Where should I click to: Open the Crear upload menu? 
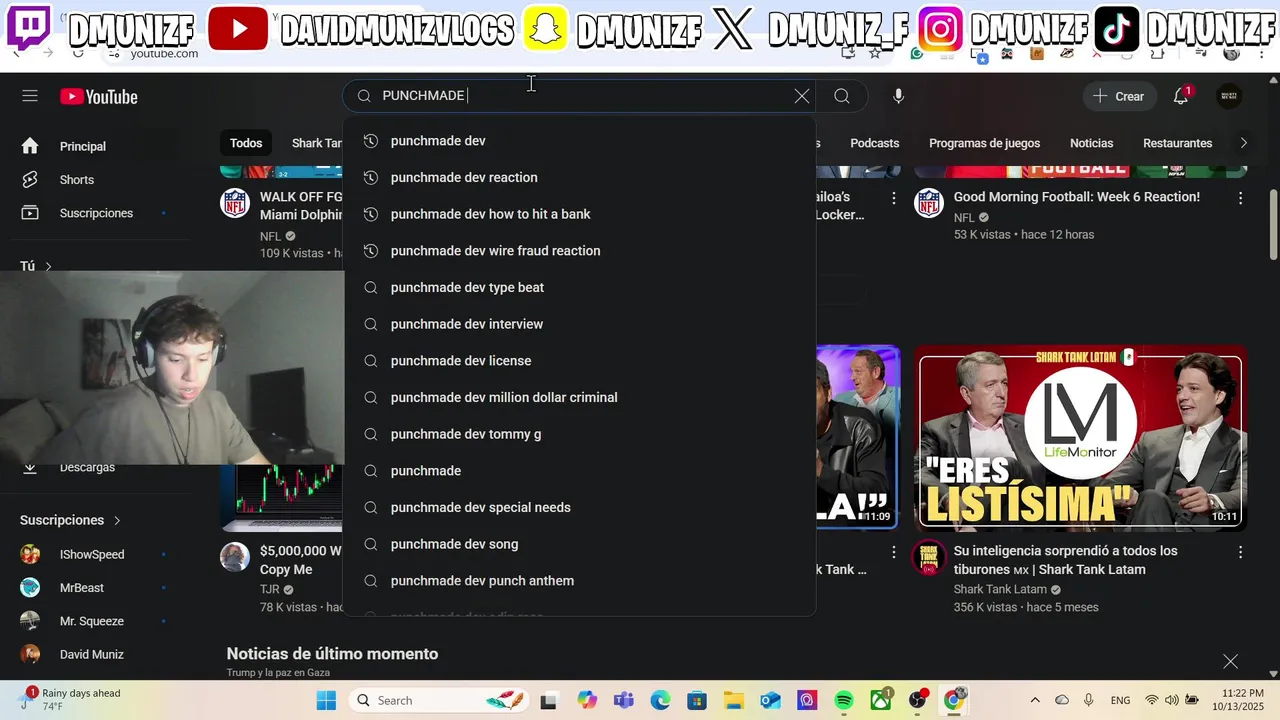[1119, 96]
